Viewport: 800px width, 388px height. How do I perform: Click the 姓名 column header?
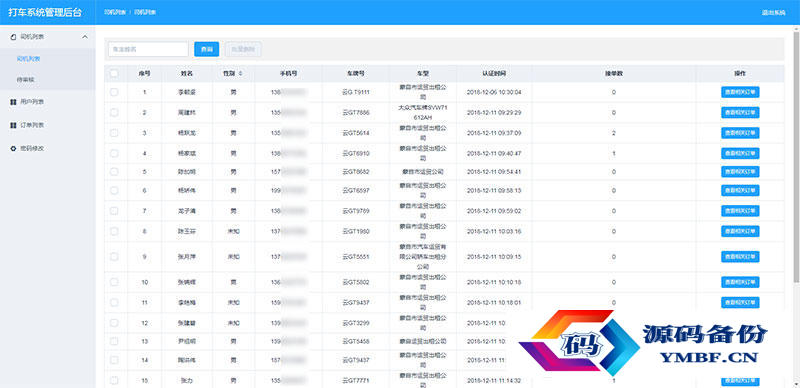(187, 74)
